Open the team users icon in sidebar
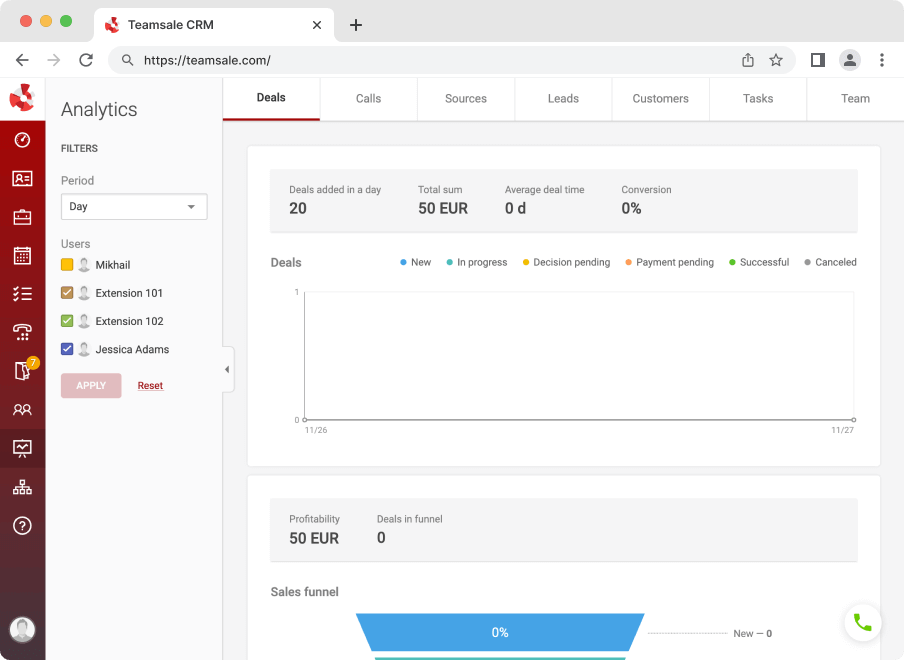Viewport: 904px width, 660px height. (22, 410)
